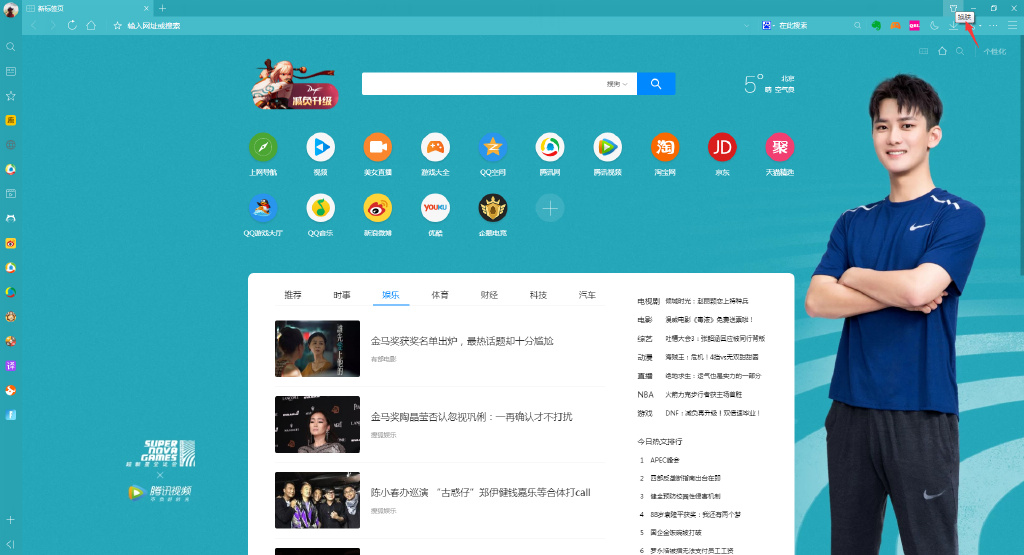Viewport: 1024px width, 555px height.
Task: Click the 减负升级 game banner logo
Action: click(x=295, y=84)
